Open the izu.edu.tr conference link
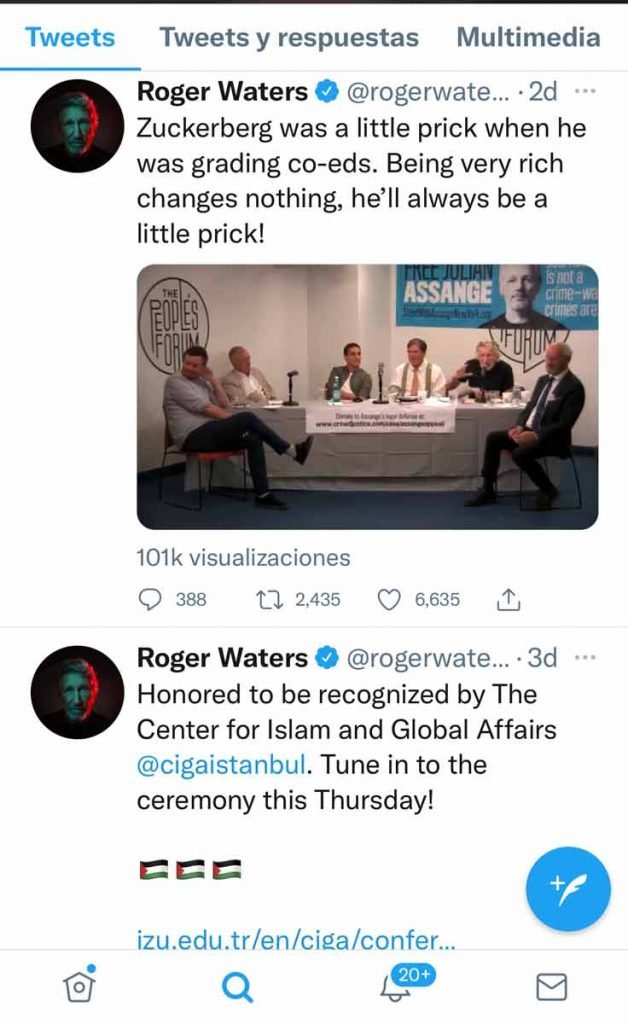Screen dimensions: 628x1024 coord(296,940)
